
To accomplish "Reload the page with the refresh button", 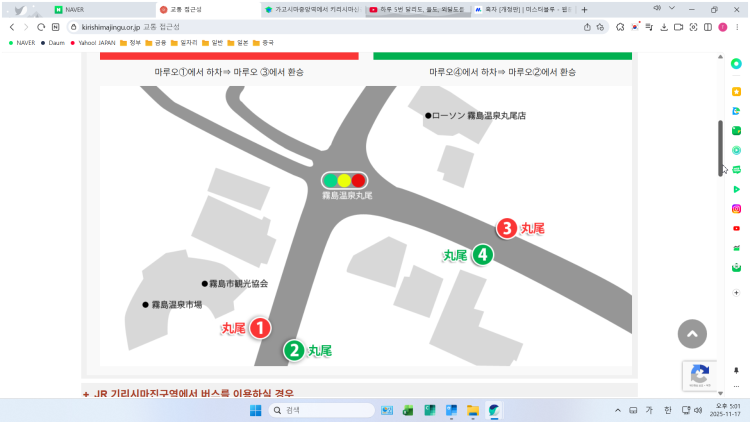I will point(41,27).
